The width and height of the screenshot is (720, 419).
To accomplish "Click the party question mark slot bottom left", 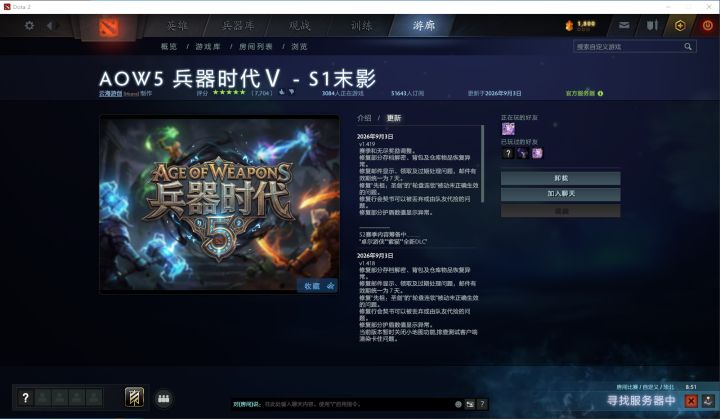I will click(26, 398).
